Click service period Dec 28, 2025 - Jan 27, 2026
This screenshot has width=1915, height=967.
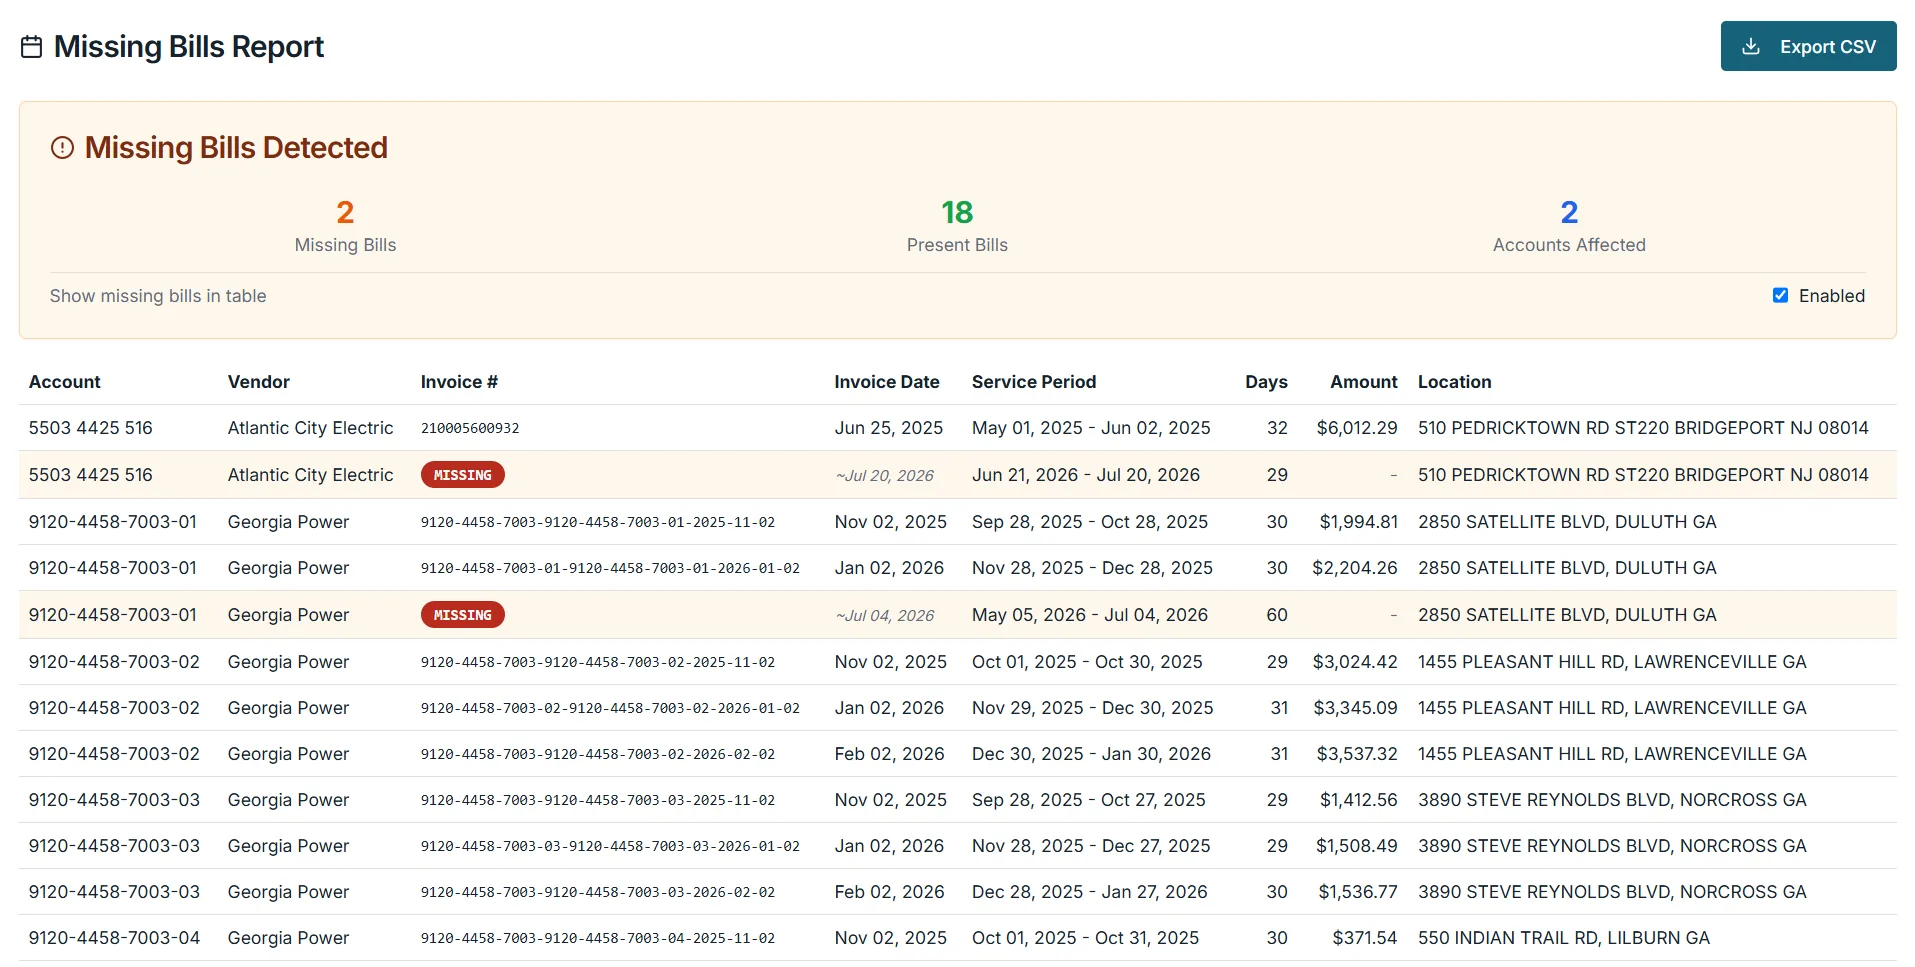[x=1090, y=892]
